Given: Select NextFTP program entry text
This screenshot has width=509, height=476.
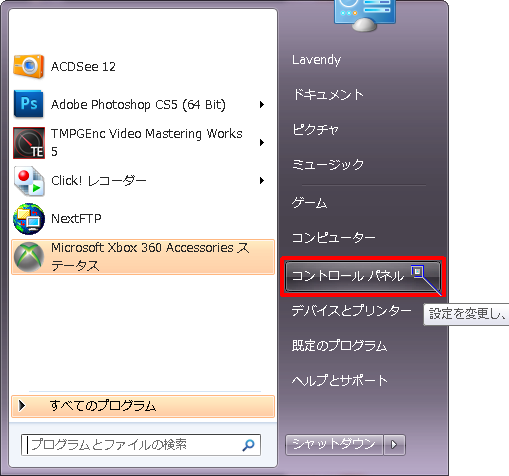Looking at the screenshot, I should point(76,219).
